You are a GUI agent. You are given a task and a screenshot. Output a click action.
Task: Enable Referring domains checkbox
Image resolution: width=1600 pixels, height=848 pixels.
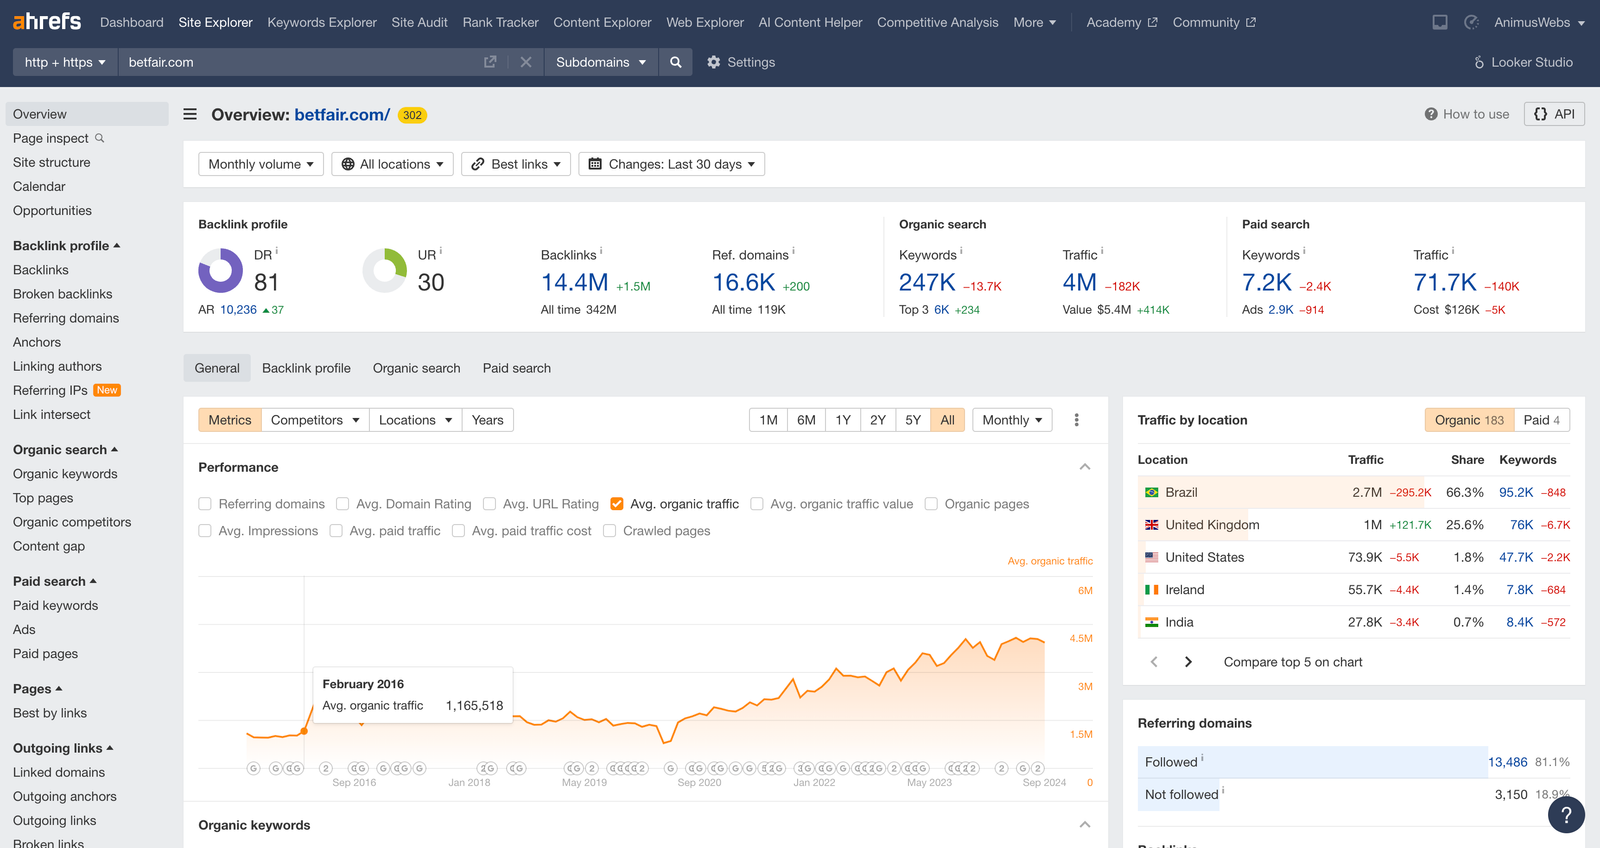click(205, 504)
